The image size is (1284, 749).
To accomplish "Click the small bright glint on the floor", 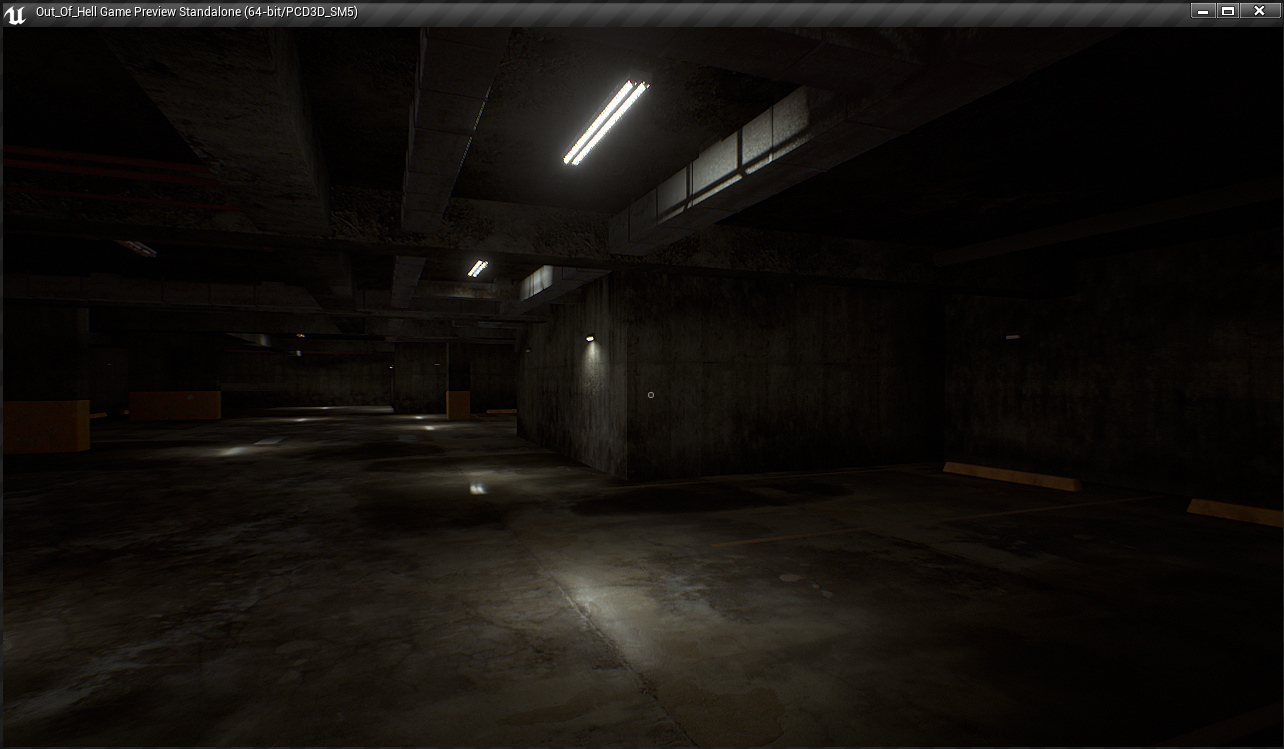I will tap(478, 488).
